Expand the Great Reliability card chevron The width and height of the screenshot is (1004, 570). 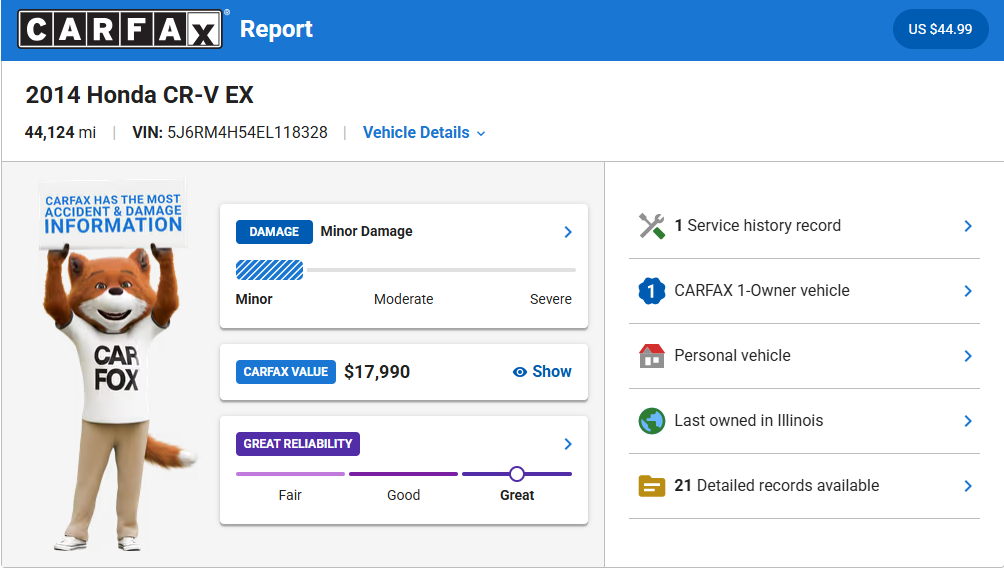click(568, 444)
